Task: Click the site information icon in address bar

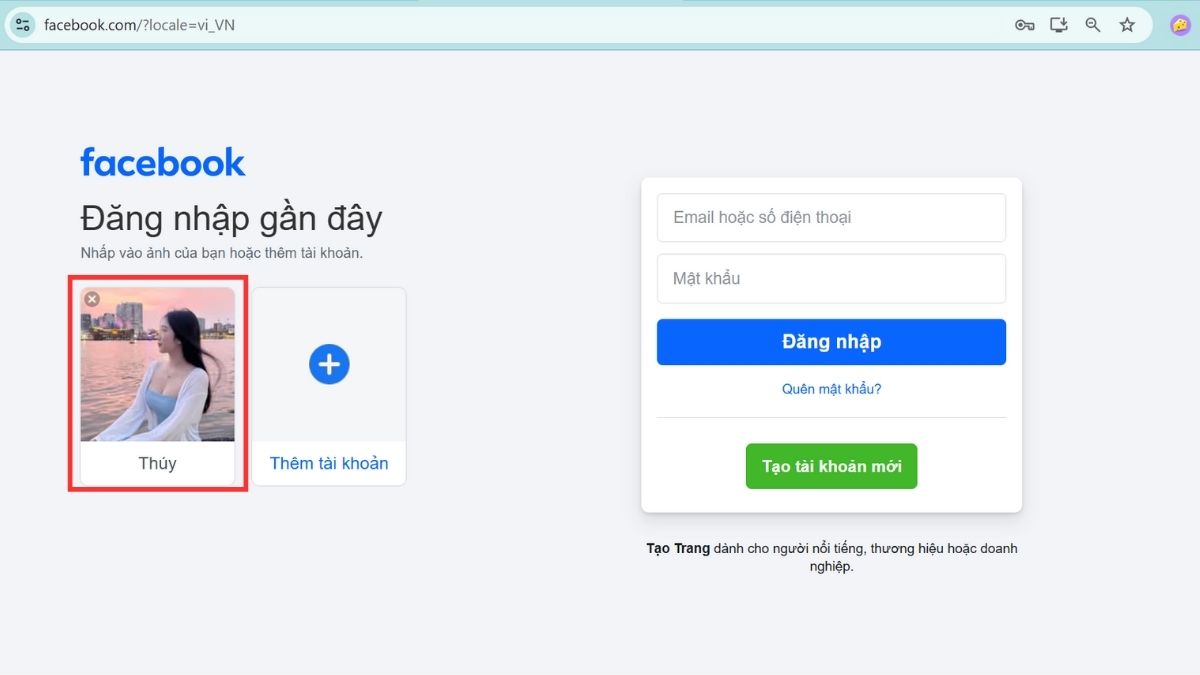Action: point(23,25)
